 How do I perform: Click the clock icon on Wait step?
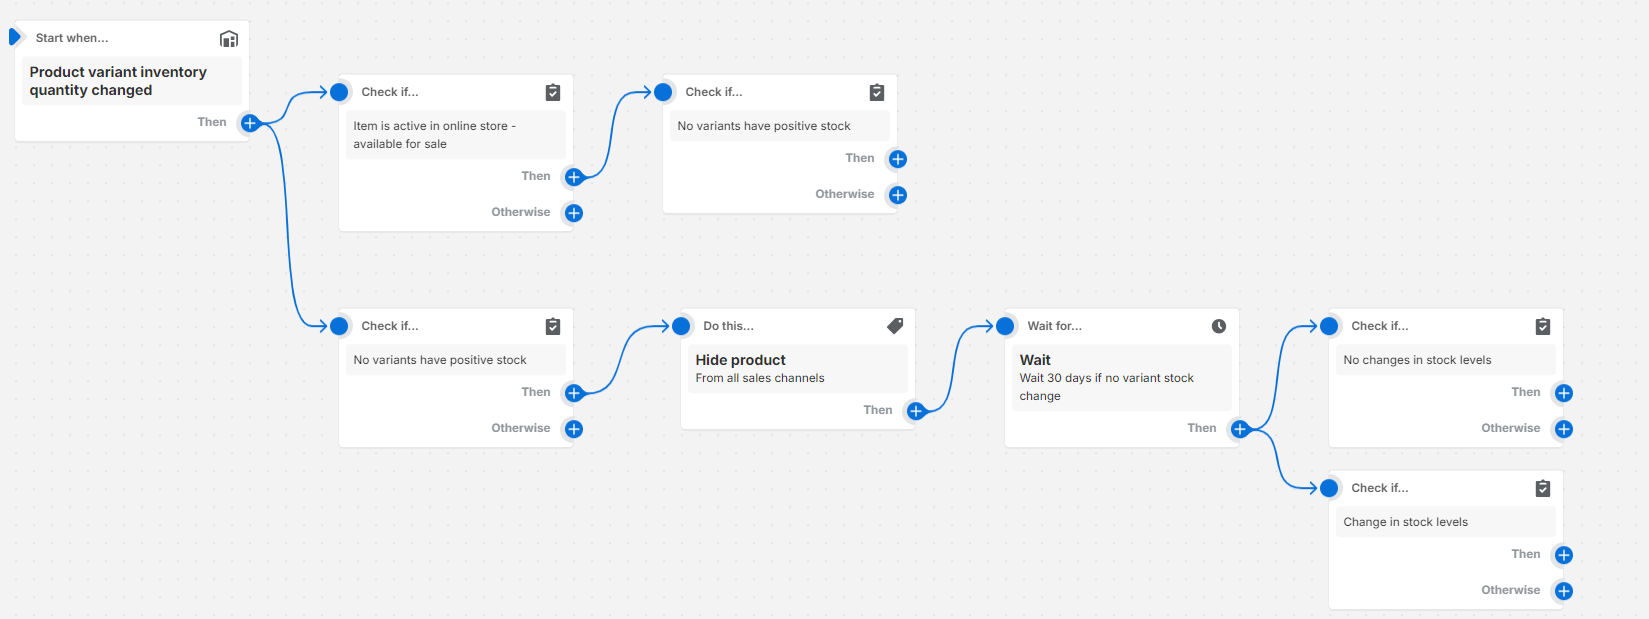[x=1219, y=326]
